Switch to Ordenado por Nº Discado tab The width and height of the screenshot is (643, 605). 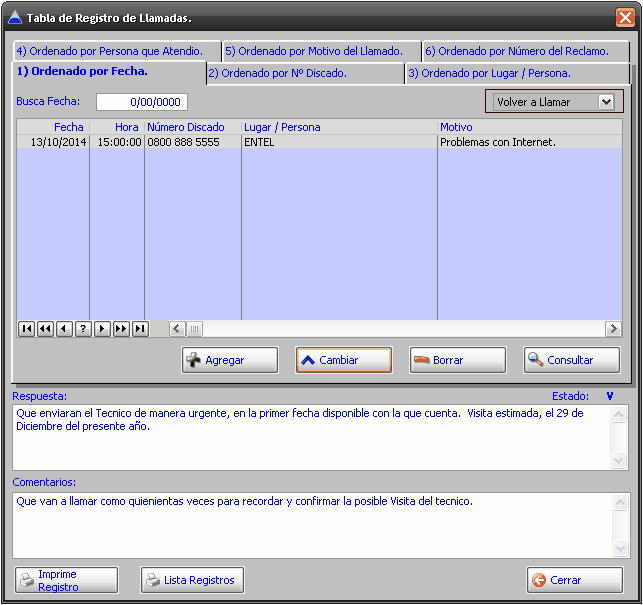305,73
